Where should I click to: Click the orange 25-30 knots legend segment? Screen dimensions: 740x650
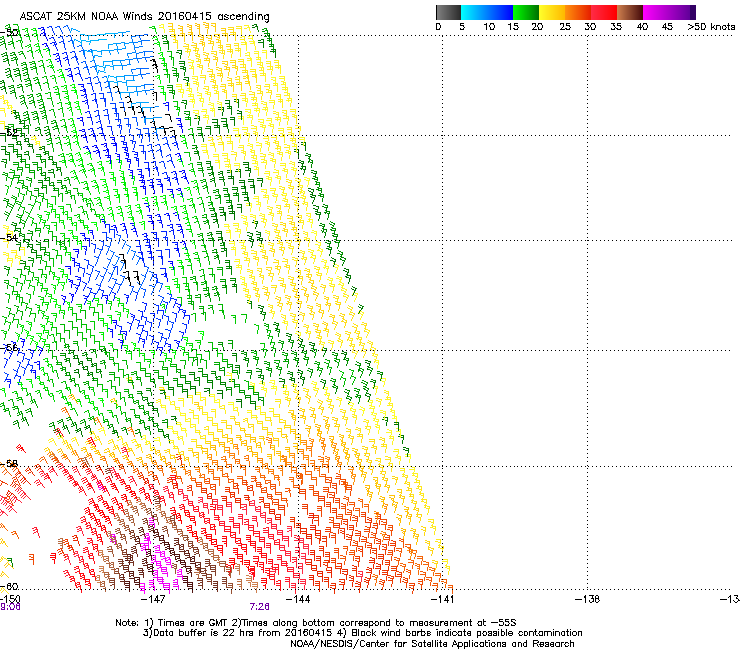coord(578,12)
